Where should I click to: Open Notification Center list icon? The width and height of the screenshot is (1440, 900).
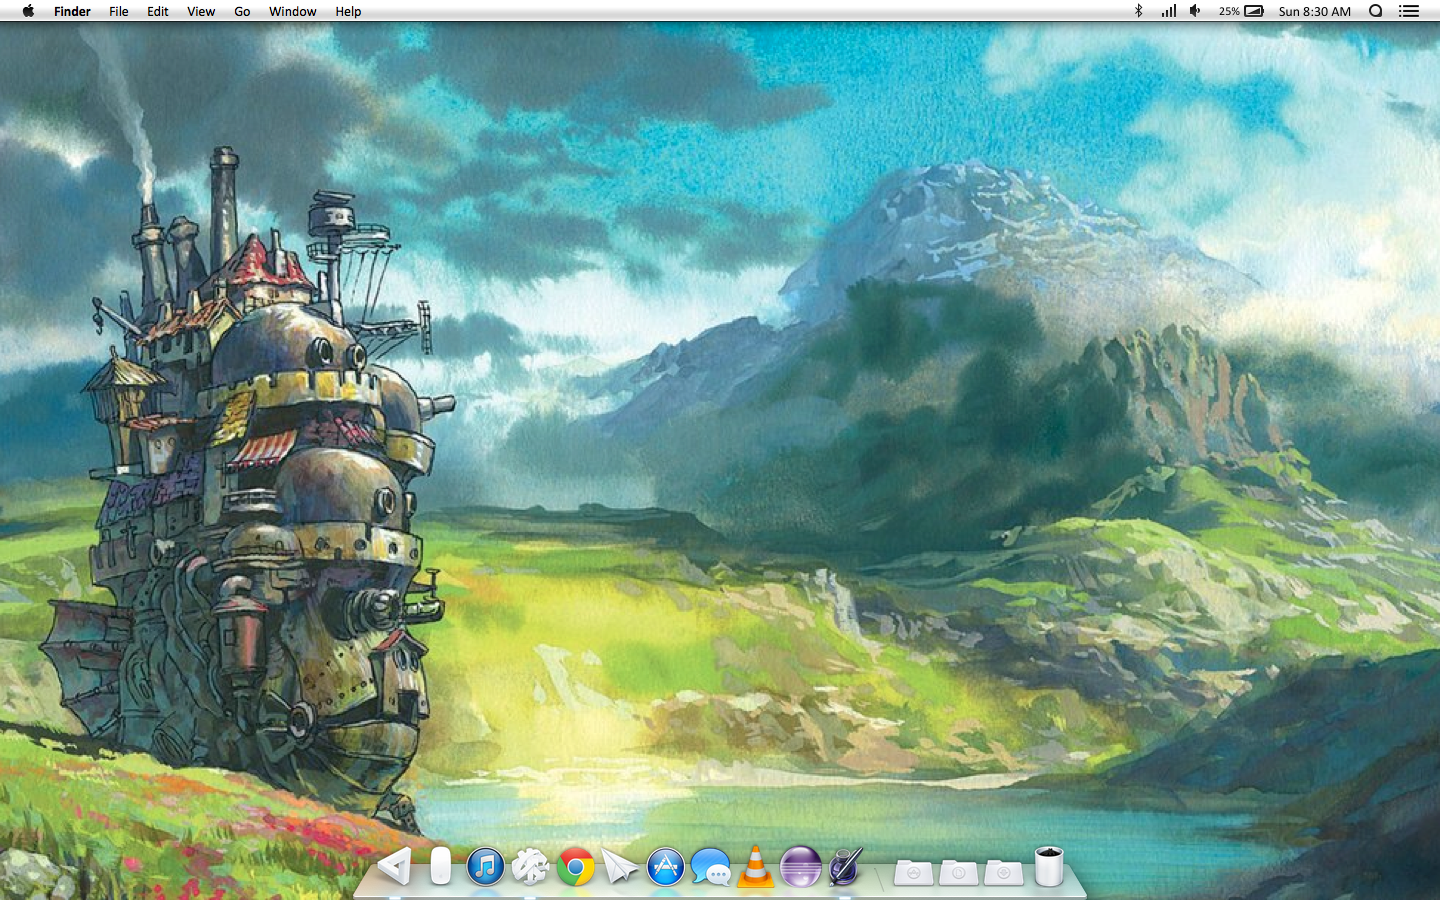coord(1409,11)
